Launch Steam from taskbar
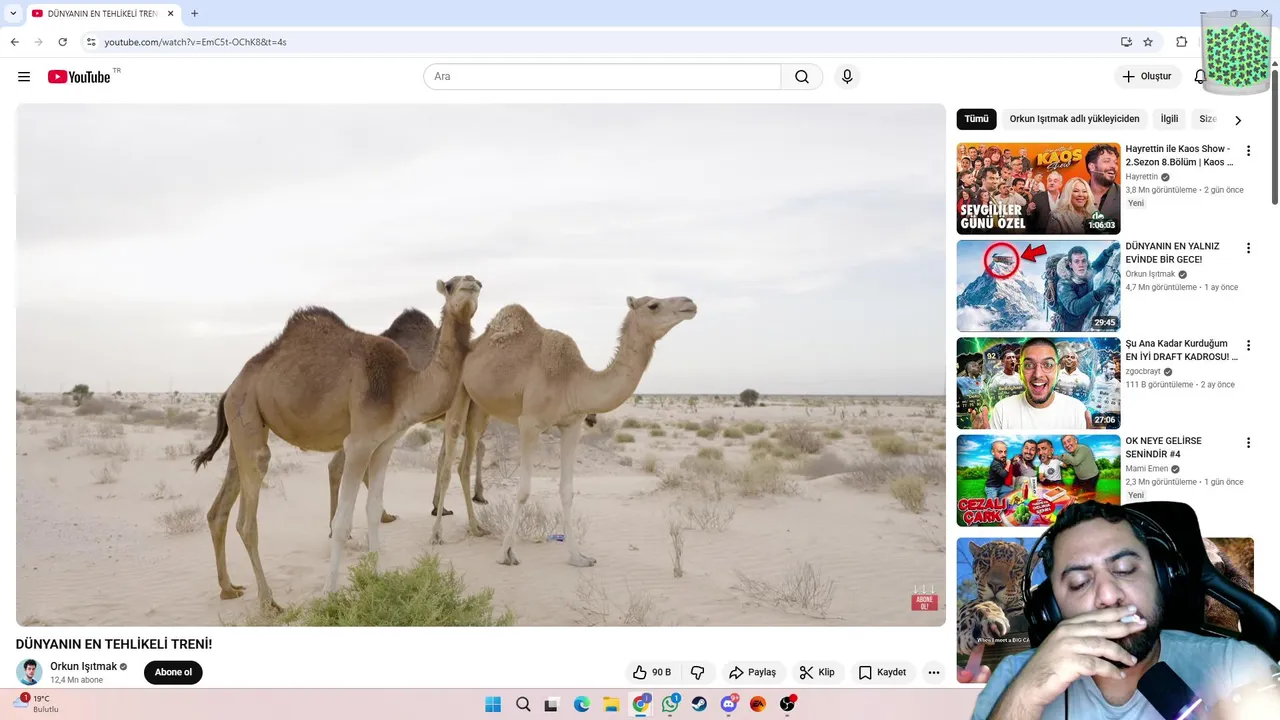Image resolution: width=1280 pixels, height=720 pixels. pyautogui.click(x=699, y=704)
